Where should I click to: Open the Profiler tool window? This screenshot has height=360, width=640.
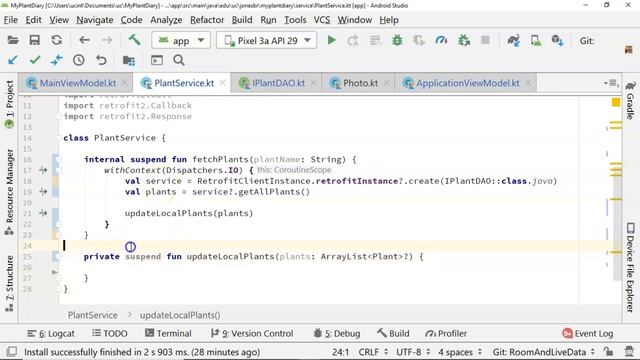(x=446, y=333)
